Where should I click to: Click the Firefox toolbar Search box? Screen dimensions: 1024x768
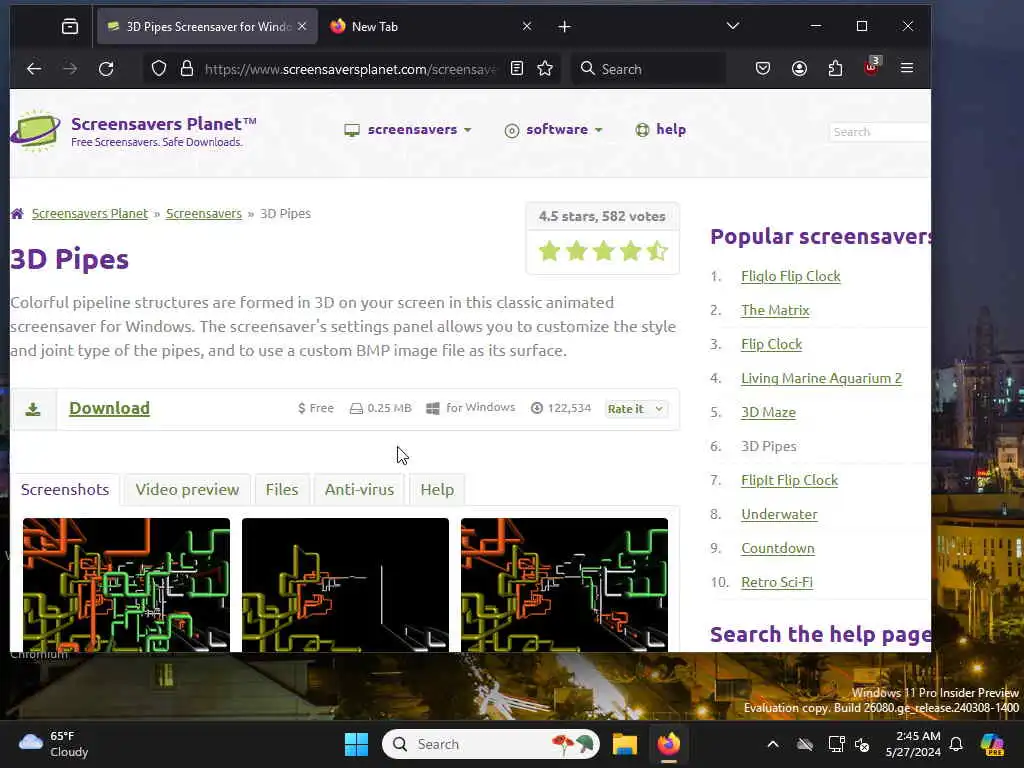[649, 69]
